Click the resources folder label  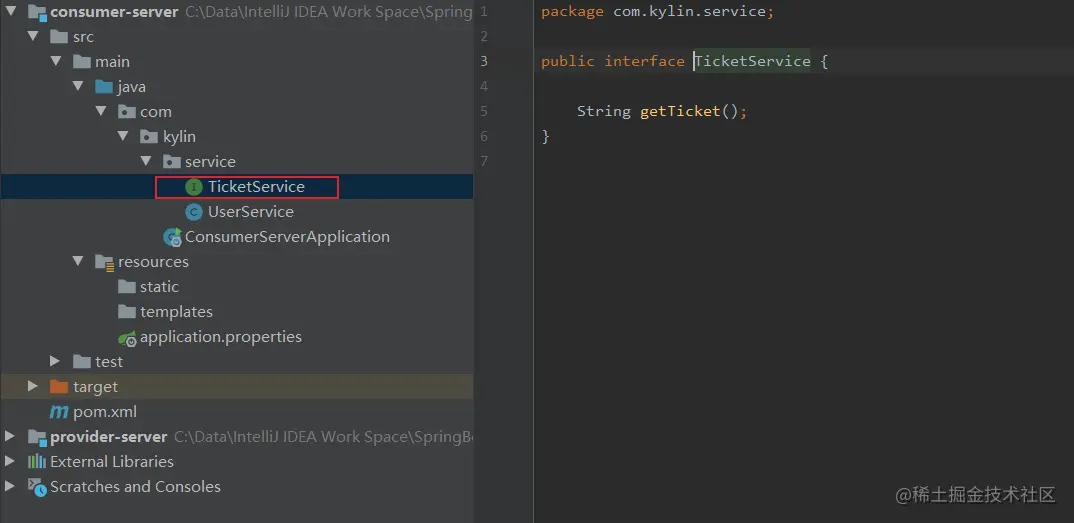(x=153, y=262)
